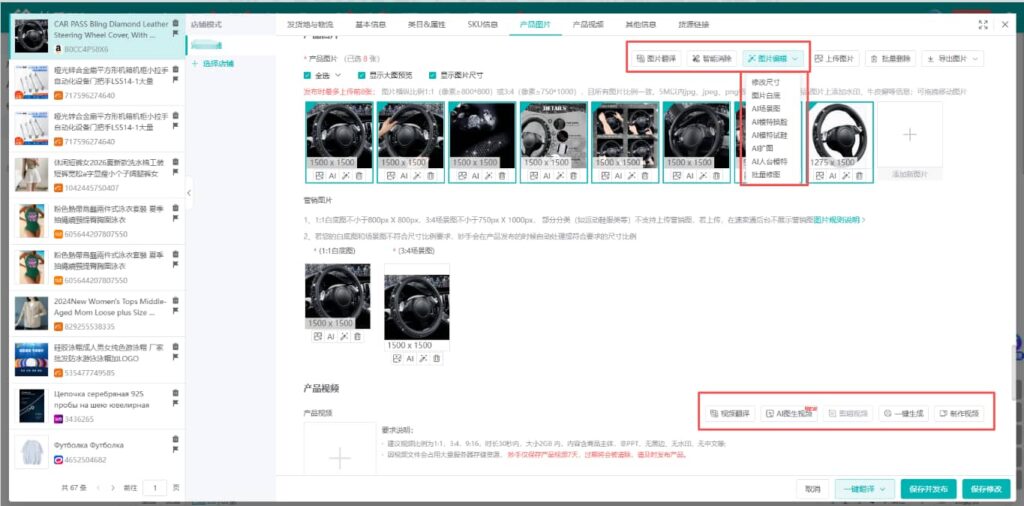Switch to the 类目&属性 tab

pos(426,24)
